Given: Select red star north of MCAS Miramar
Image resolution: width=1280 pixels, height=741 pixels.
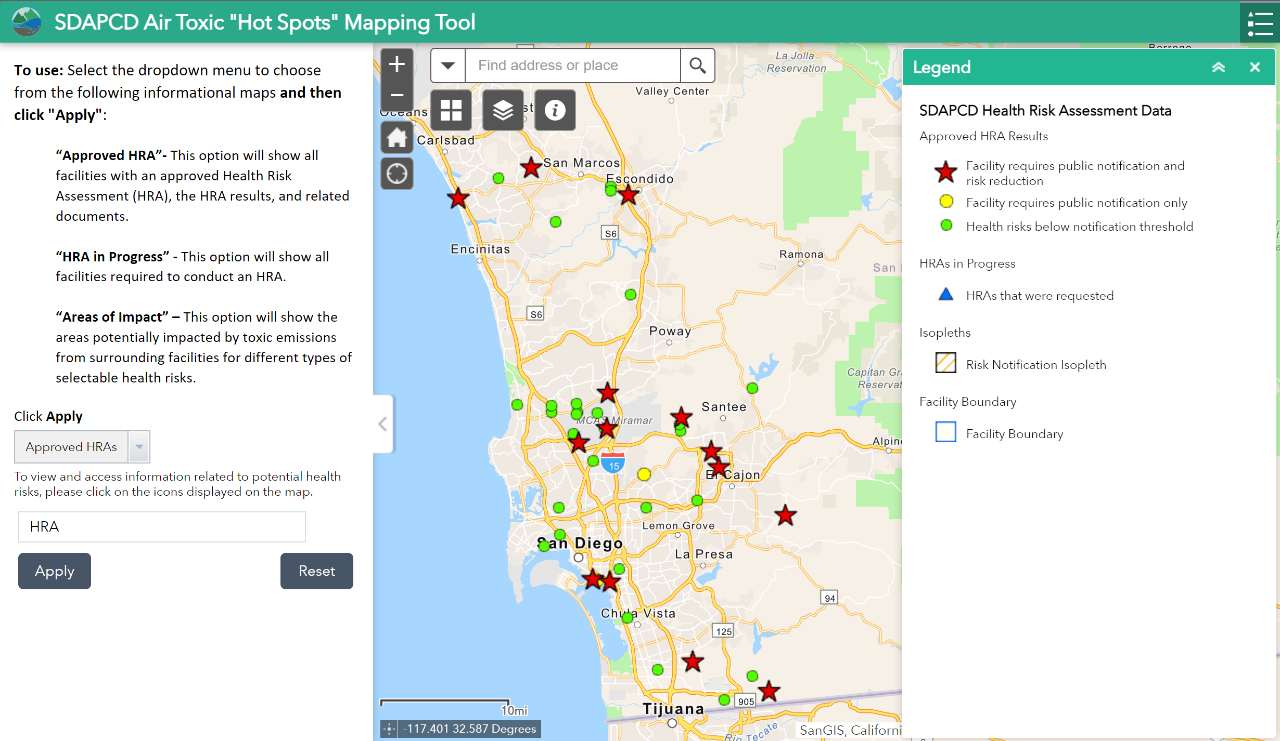Looking at the screenshot, I should pos(607,393).
